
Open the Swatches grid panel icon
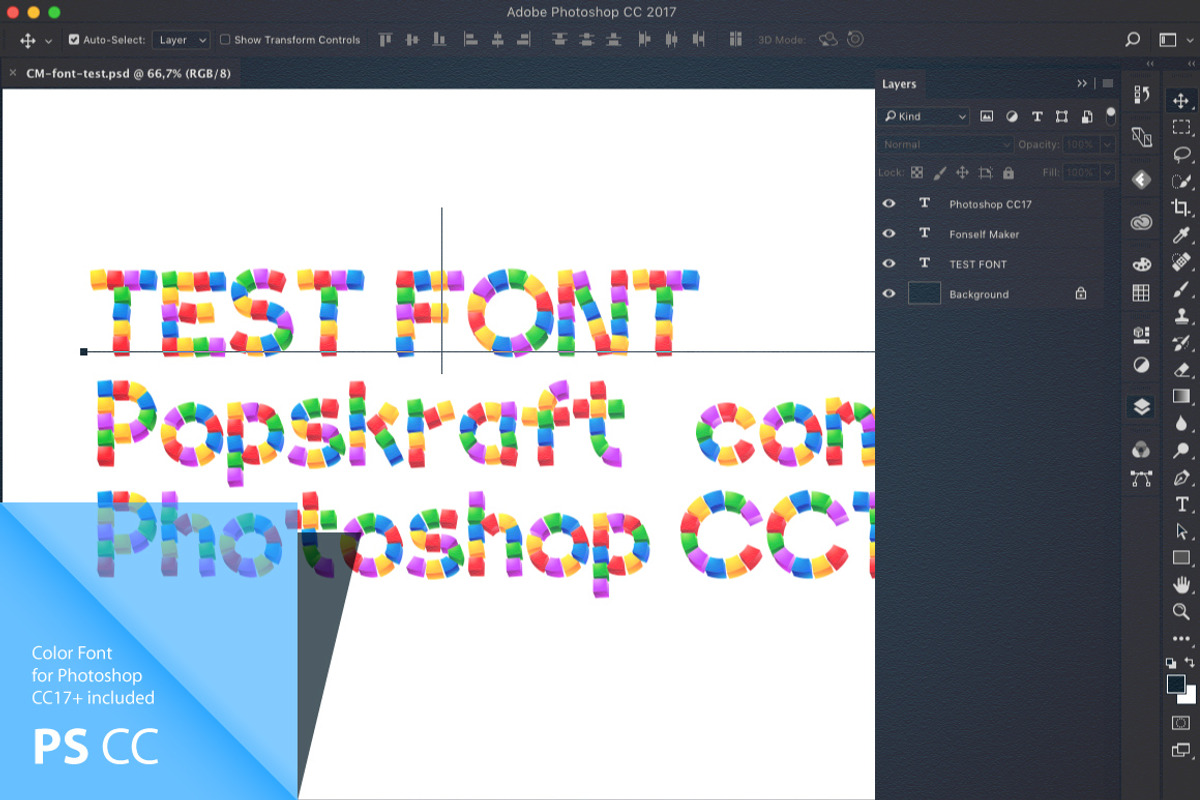coord(1141,293)
